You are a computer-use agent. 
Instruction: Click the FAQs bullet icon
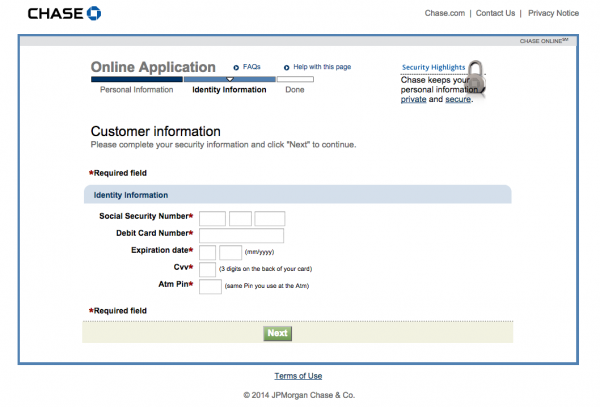[236, 68]
